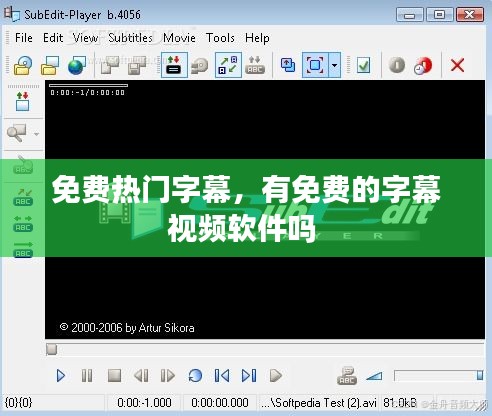Expand the fullscreen button dropdown arrow

click(334, 65)
